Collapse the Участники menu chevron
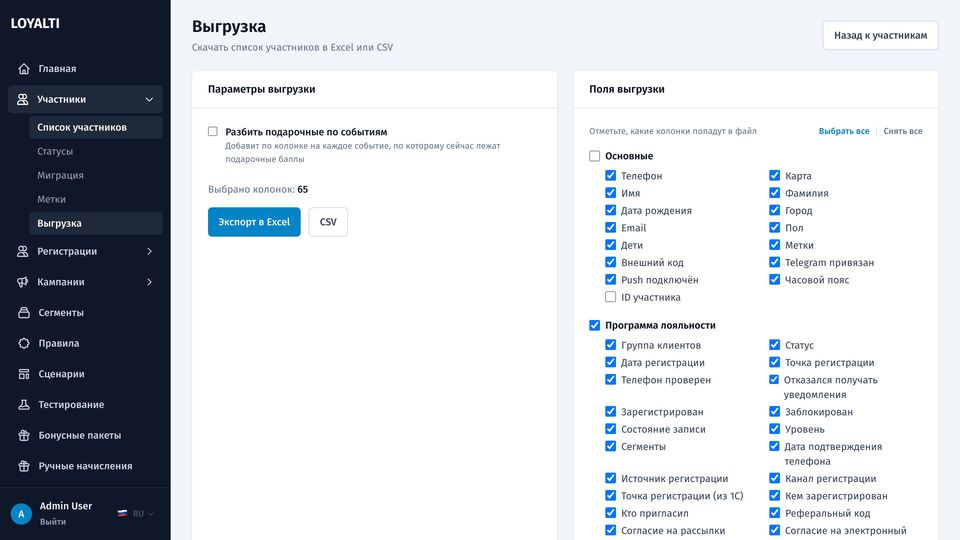This screenshot has width=960, height=540. [x=149, y=99]
